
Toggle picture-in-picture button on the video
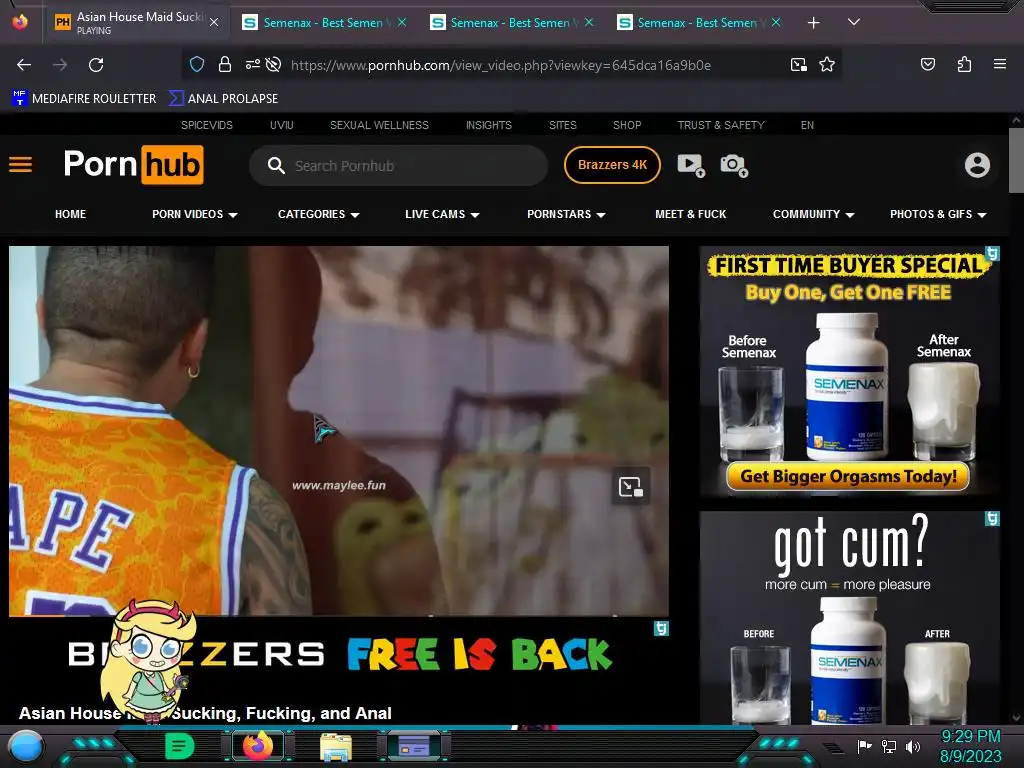point(630,487)
